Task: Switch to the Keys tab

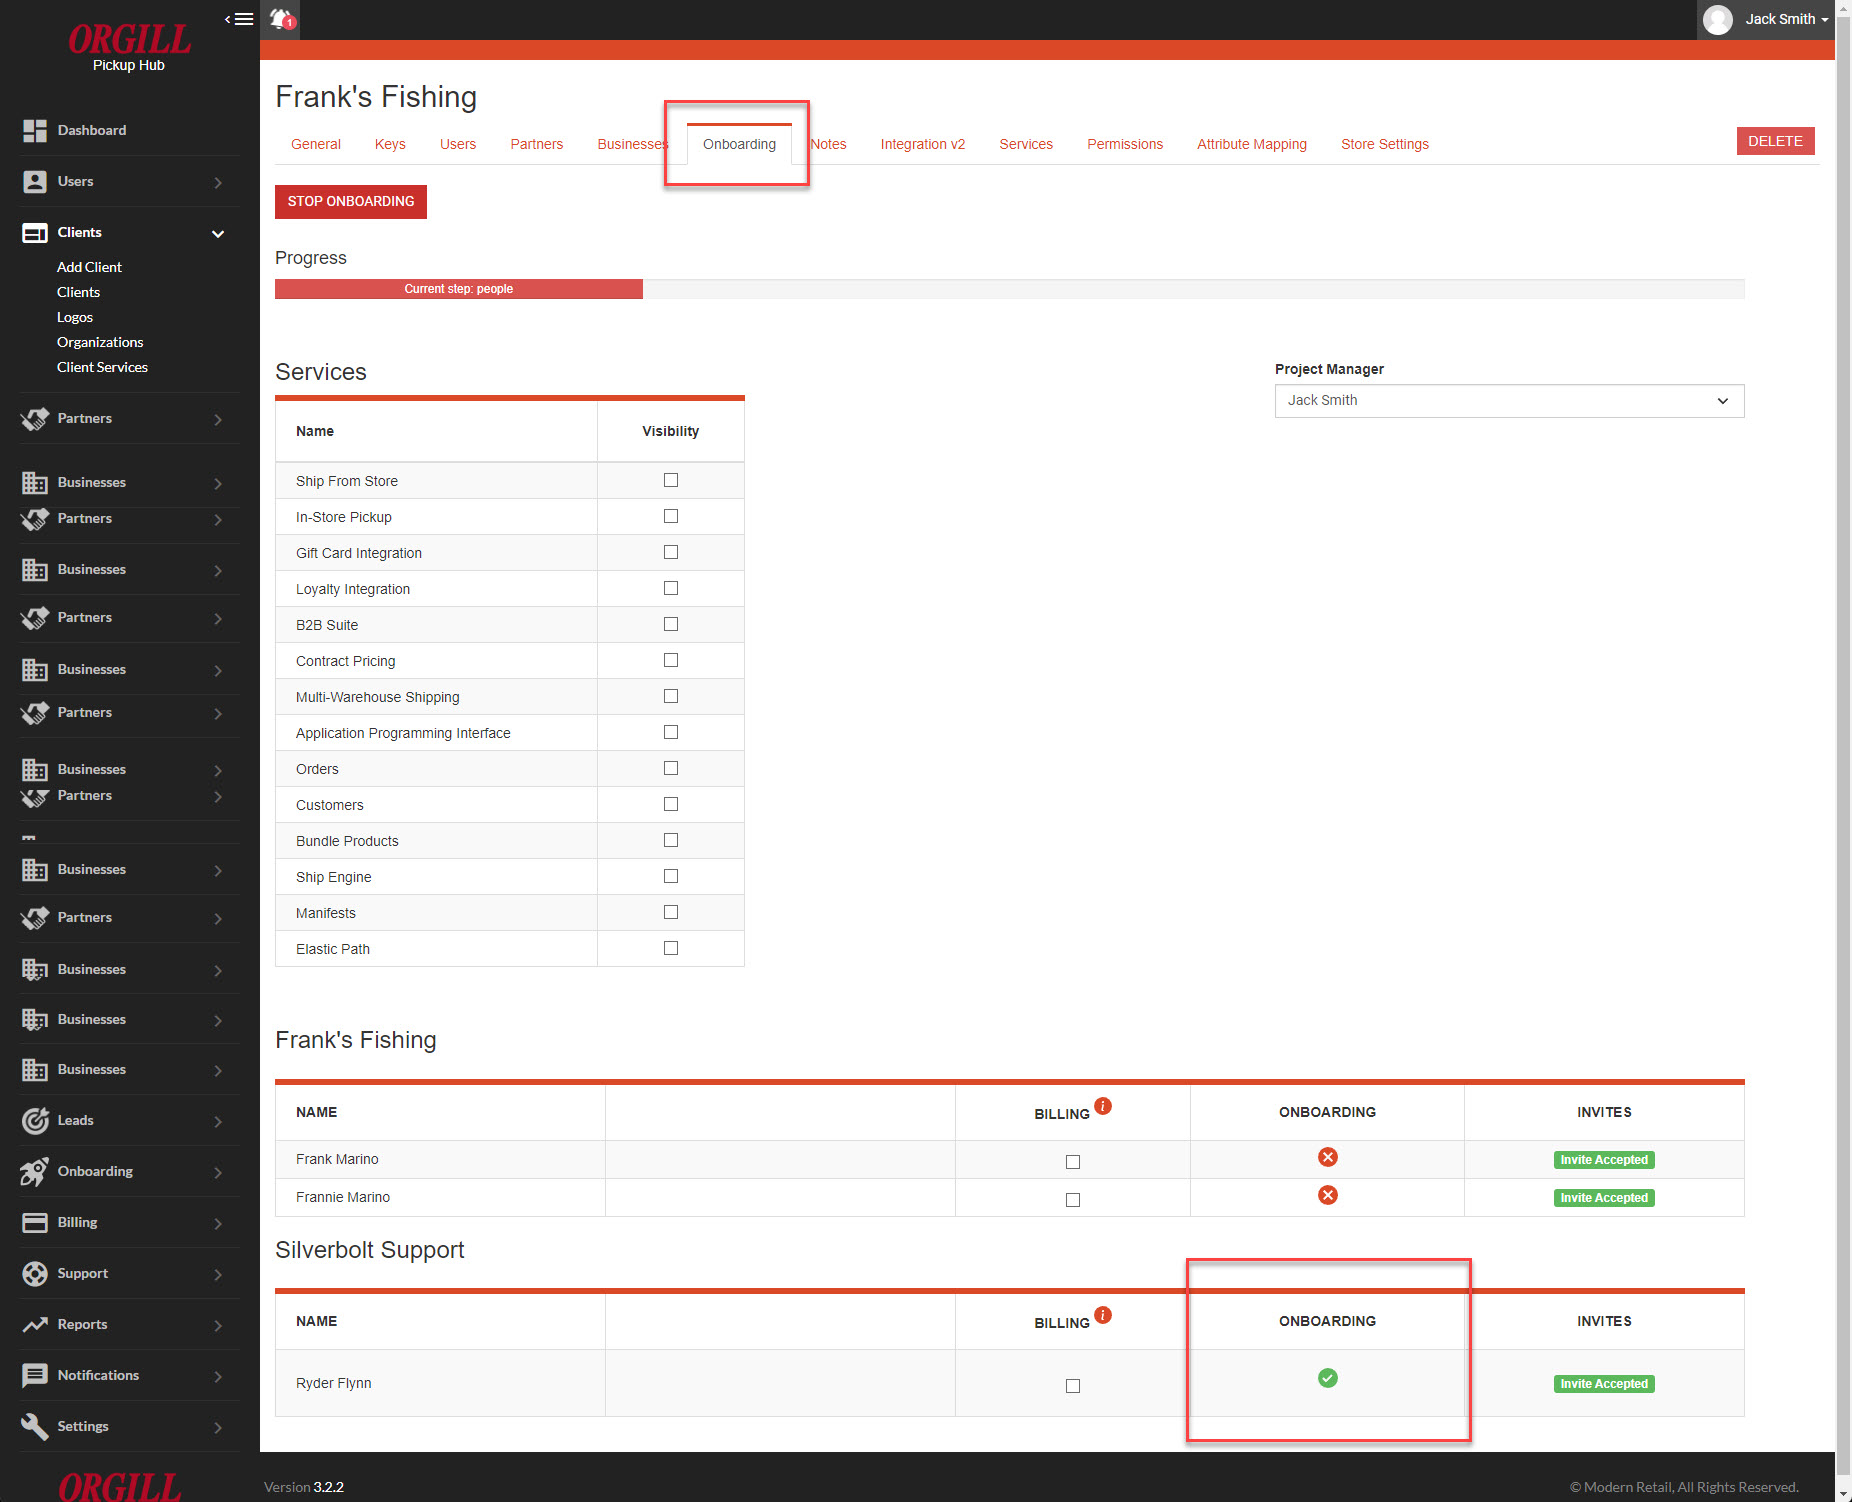Action: point(390,144)
